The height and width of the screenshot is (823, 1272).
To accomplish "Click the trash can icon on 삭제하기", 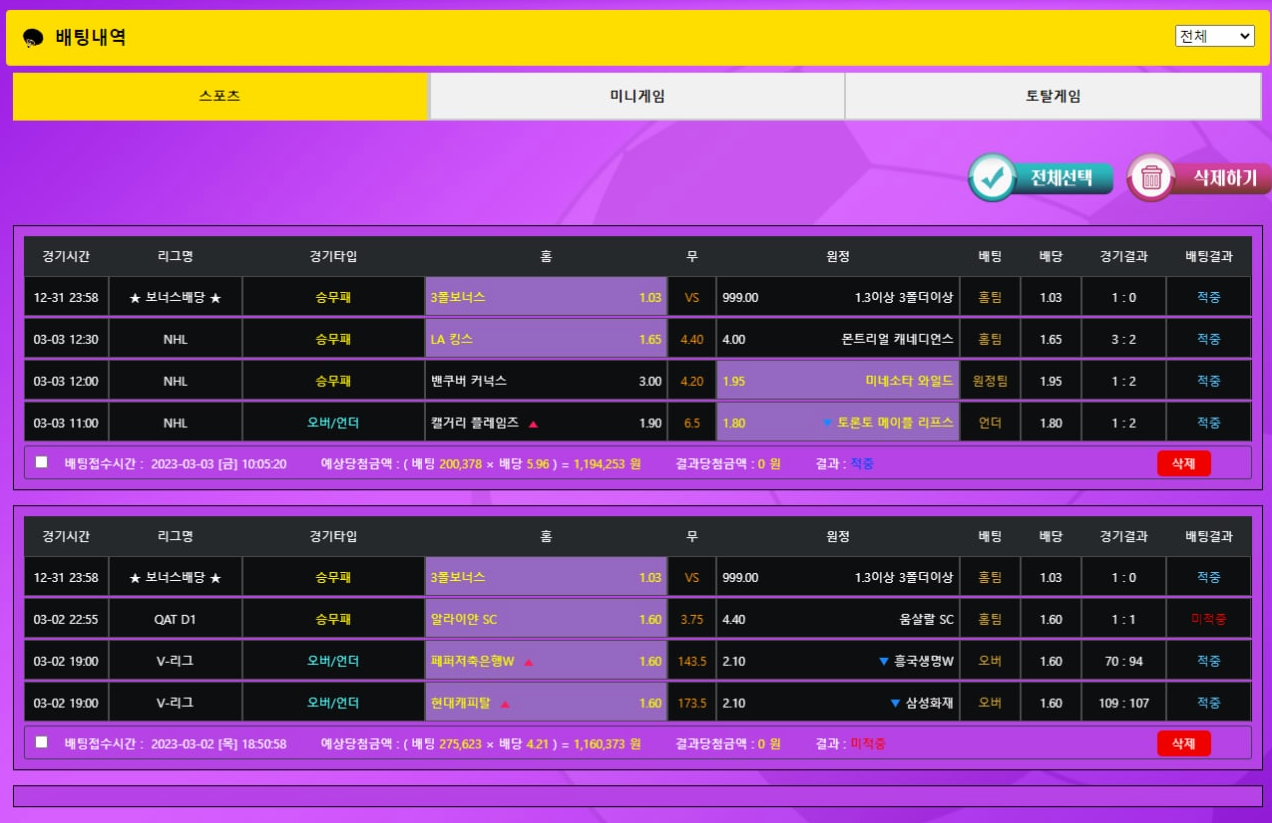I will pyautogui.click(x=1151, y=178).
